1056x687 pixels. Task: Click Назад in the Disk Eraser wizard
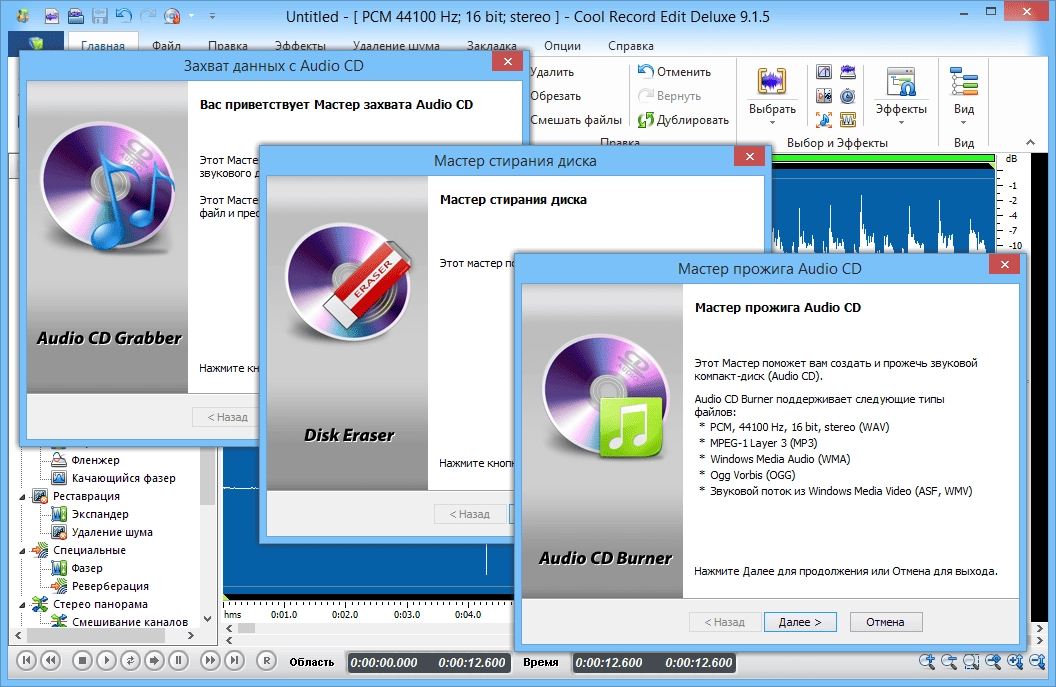tap(470, 514)
